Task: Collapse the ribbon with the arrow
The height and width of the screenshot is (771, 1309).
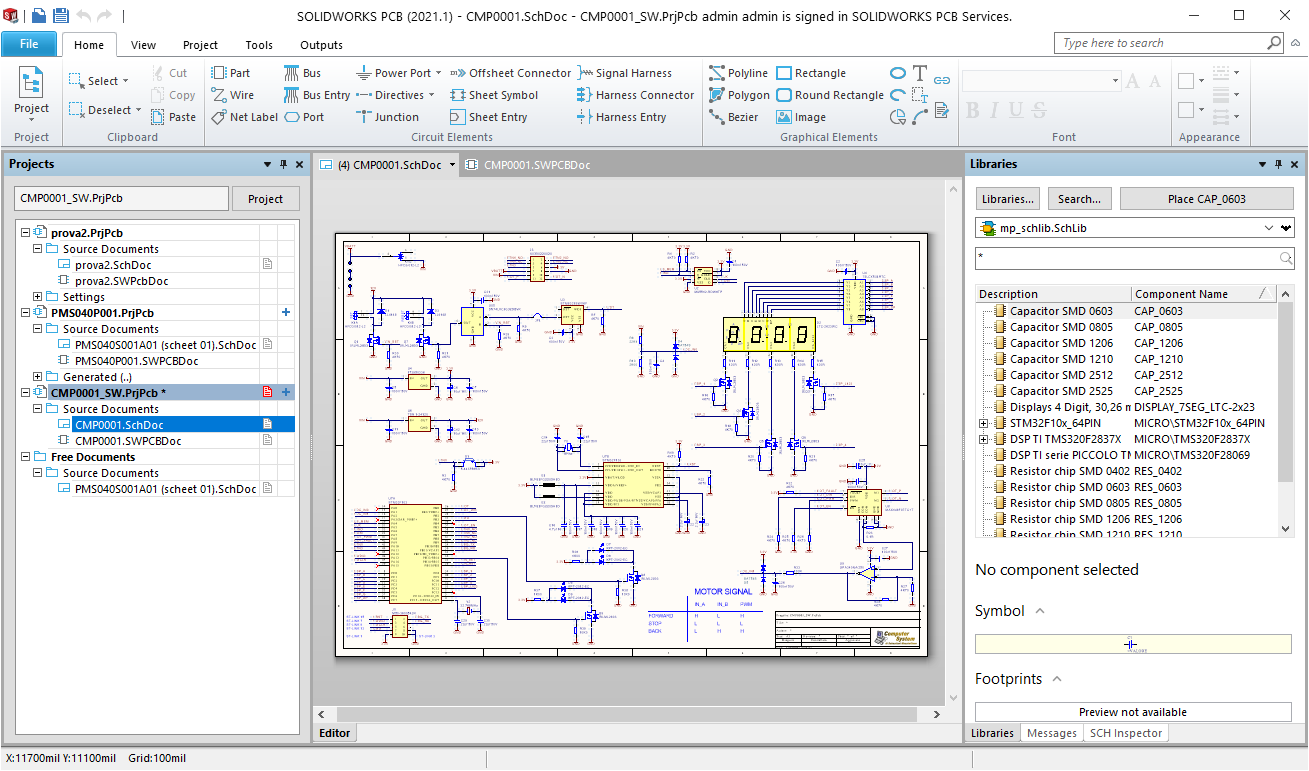Action: (x=1296, y=44)
